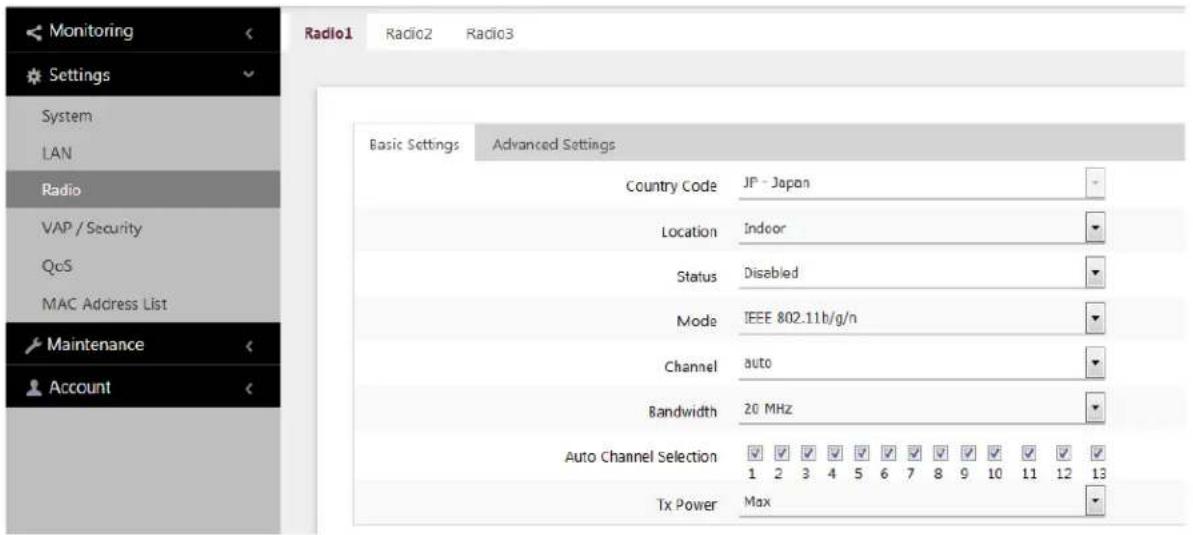This screenshot has height=535, width=1193.
Task: Uncheck auto channel 9 checkbox
Action: click(x=967, y=454)
